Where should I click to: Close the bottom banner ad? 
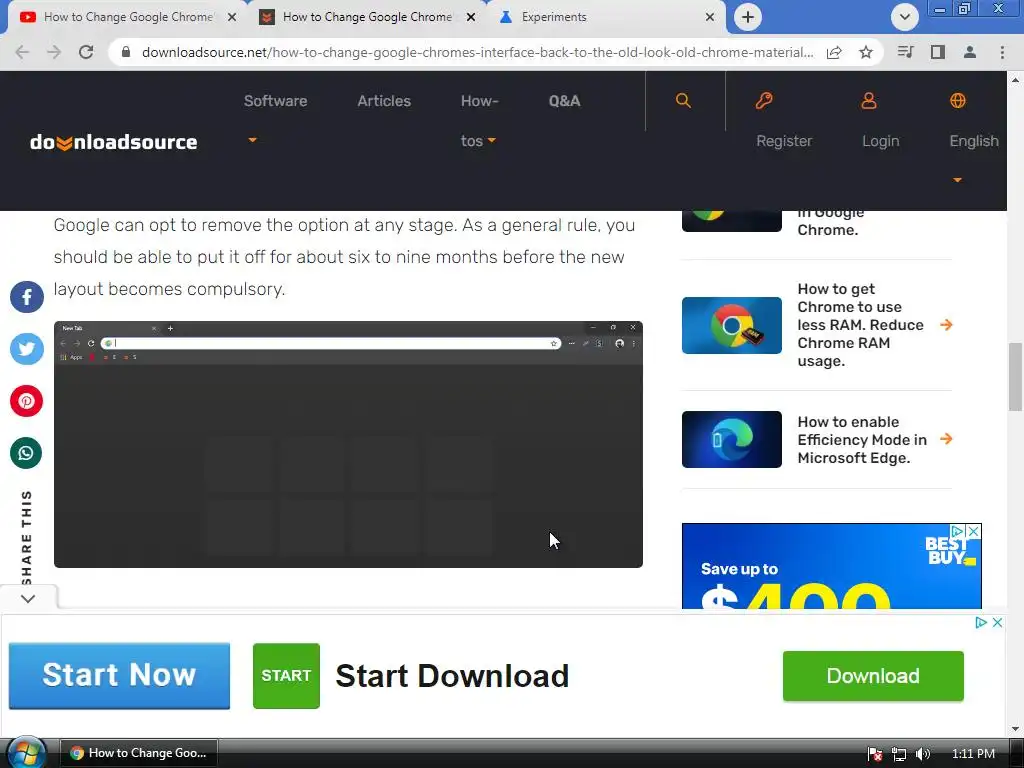click(x=997, y=622)
